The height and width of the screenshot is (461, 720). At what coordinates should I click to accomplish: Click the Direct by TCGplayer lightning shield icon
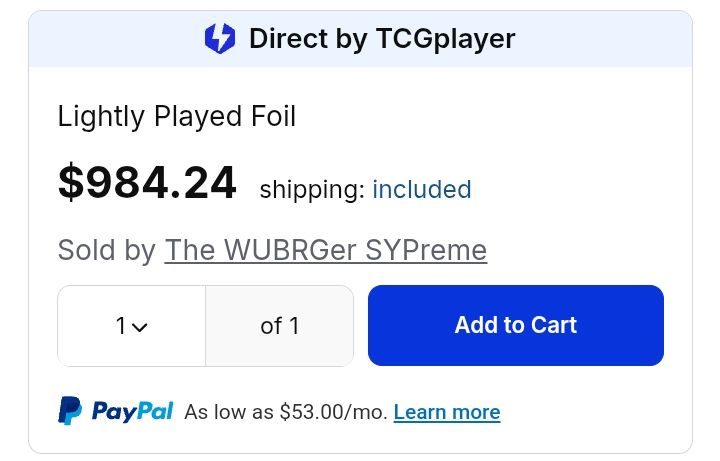click(219, 39)
